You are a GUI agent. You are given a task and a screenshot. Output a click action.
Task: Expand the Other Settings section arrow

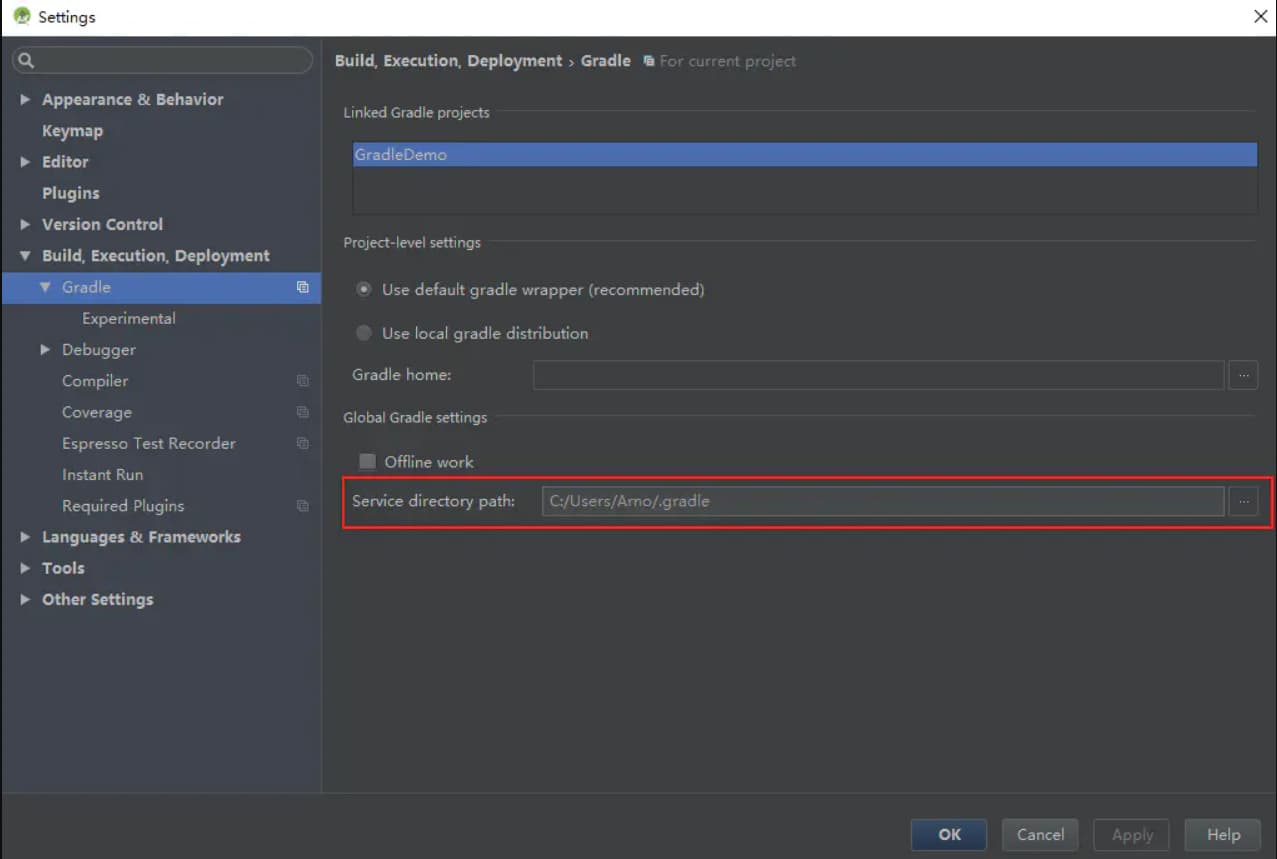25,599
